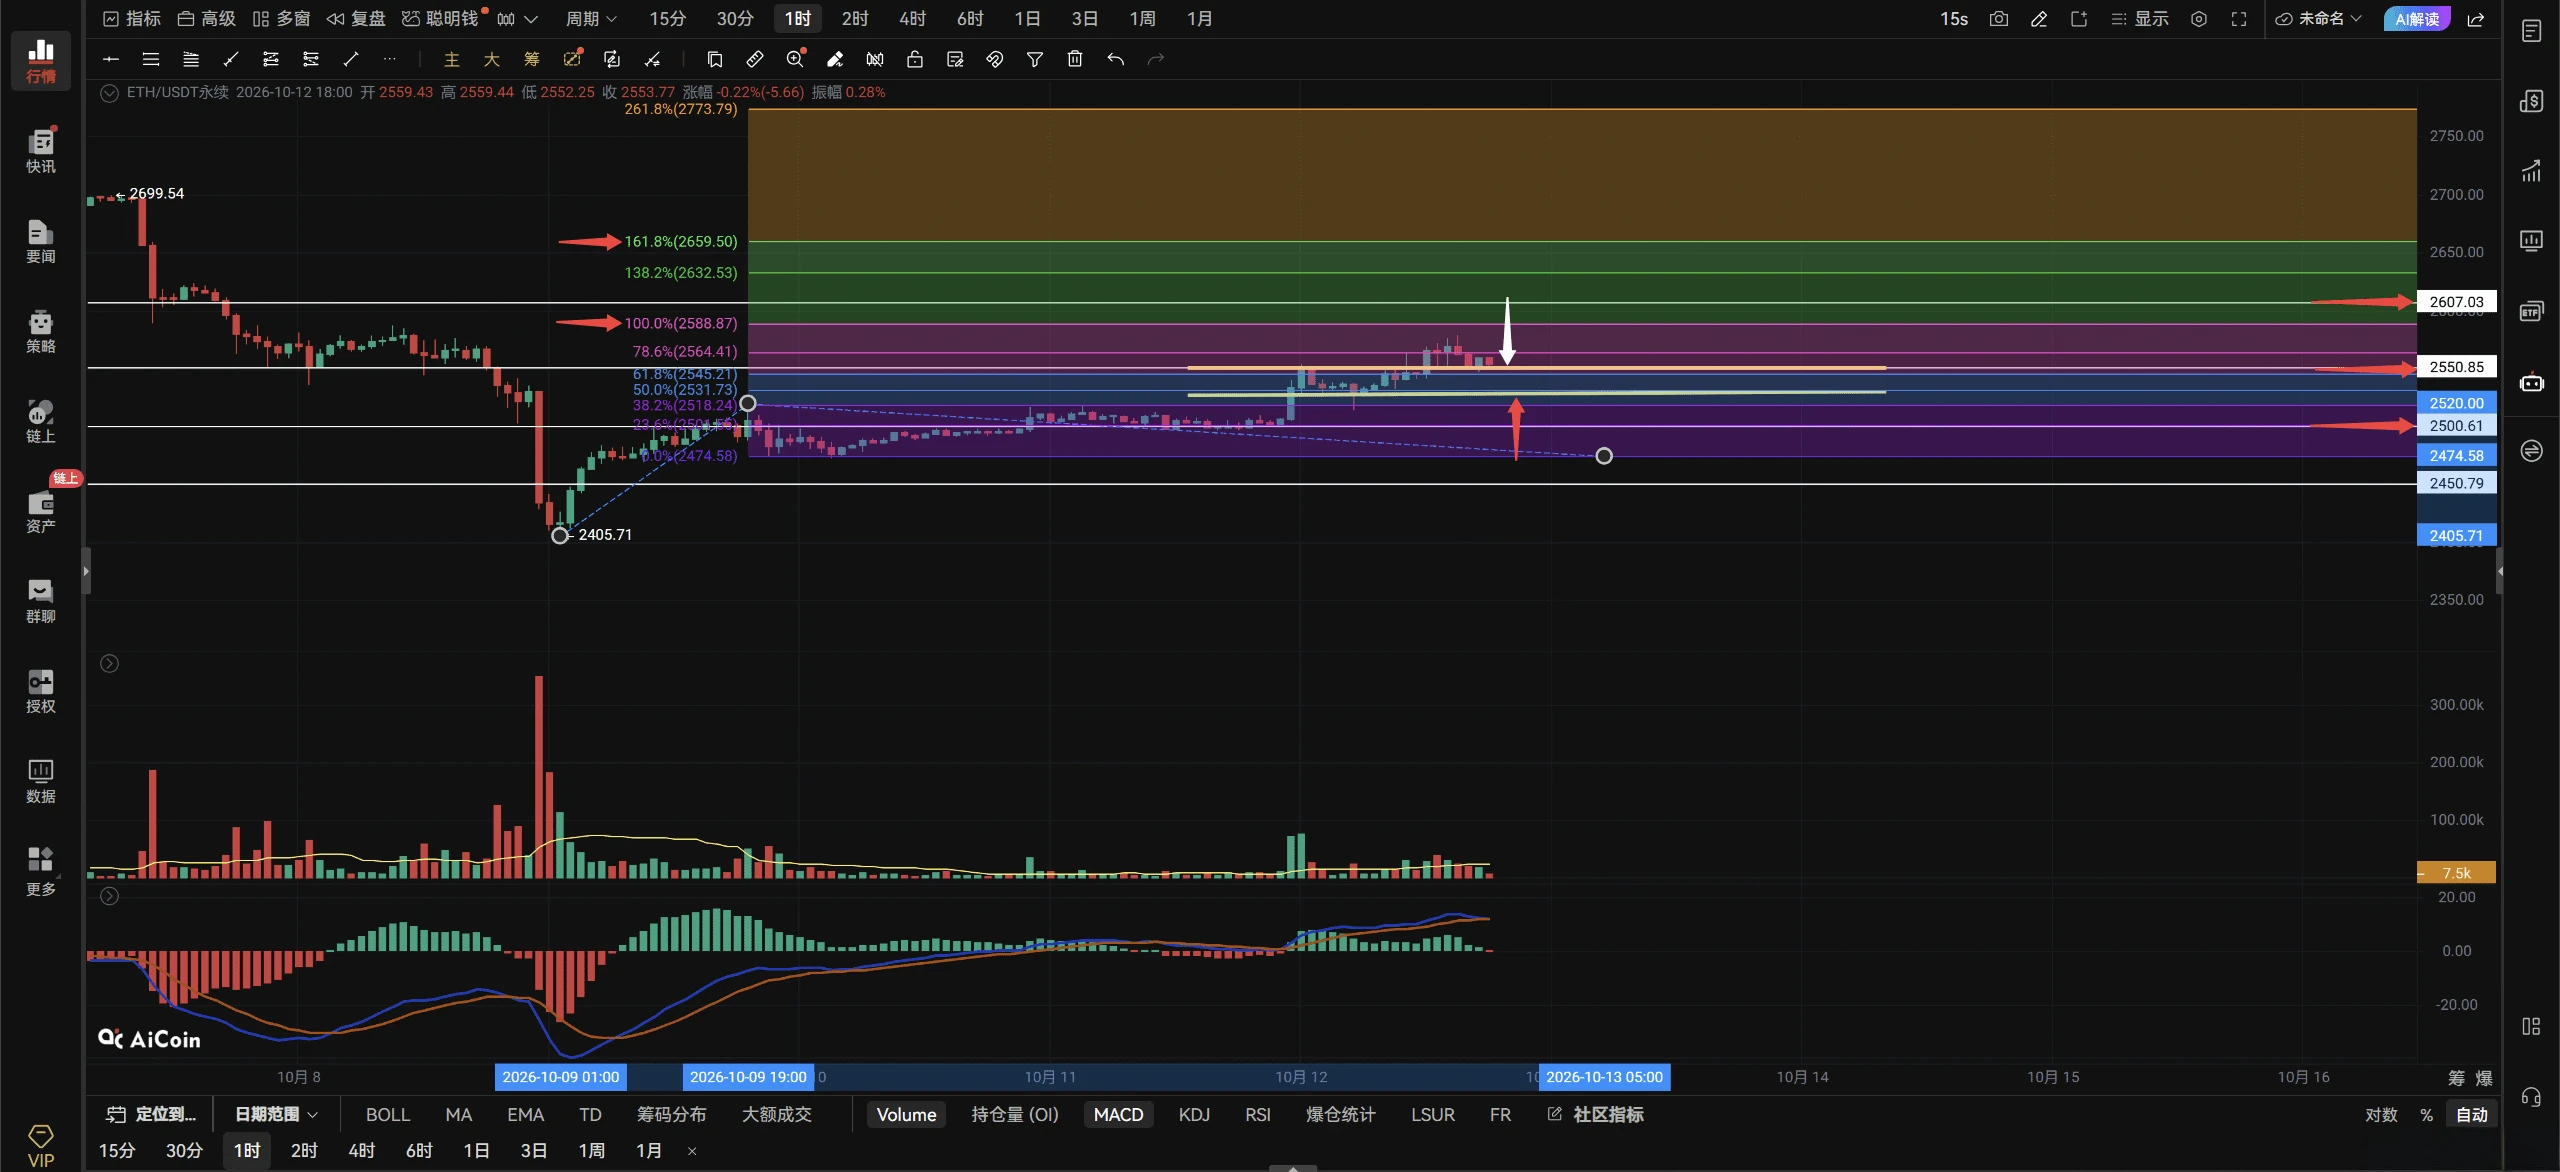The image size is (2560, 1172).
Task: Open the 未命名 layout dropdown
Action: click(x=2319, y=19)
